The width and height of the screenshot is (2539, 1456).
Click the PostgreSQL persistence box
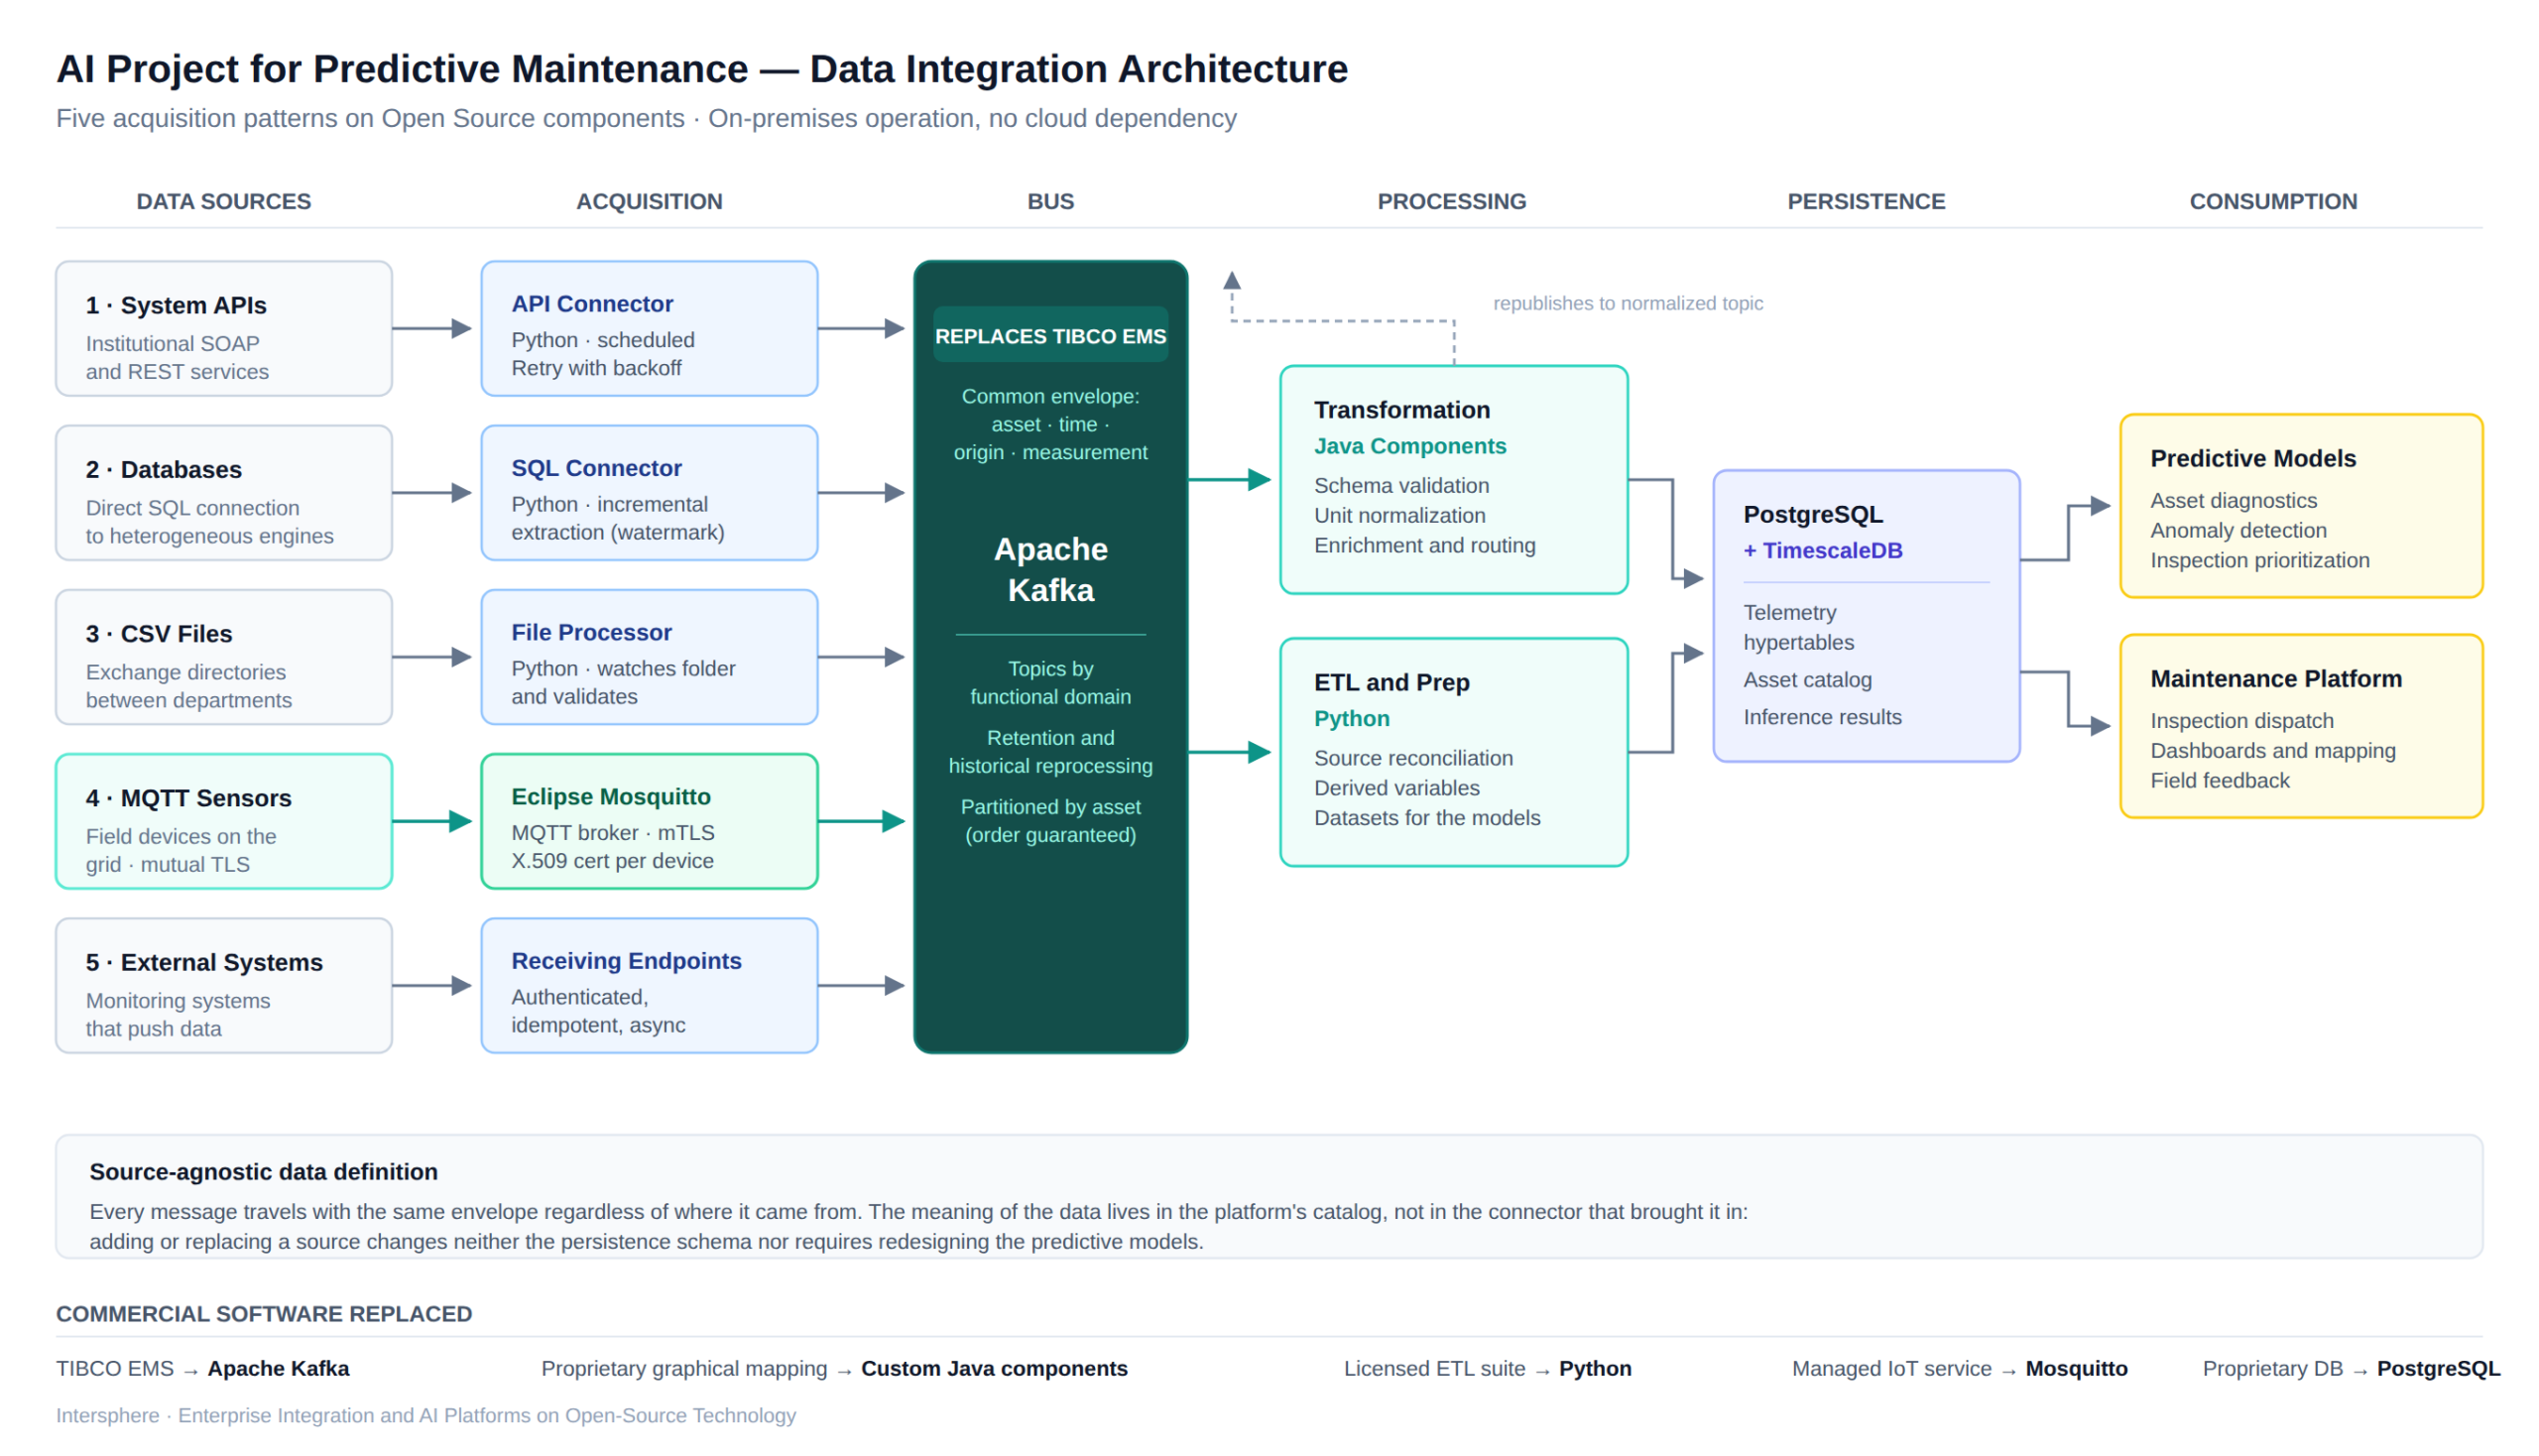pos(1866,616)
